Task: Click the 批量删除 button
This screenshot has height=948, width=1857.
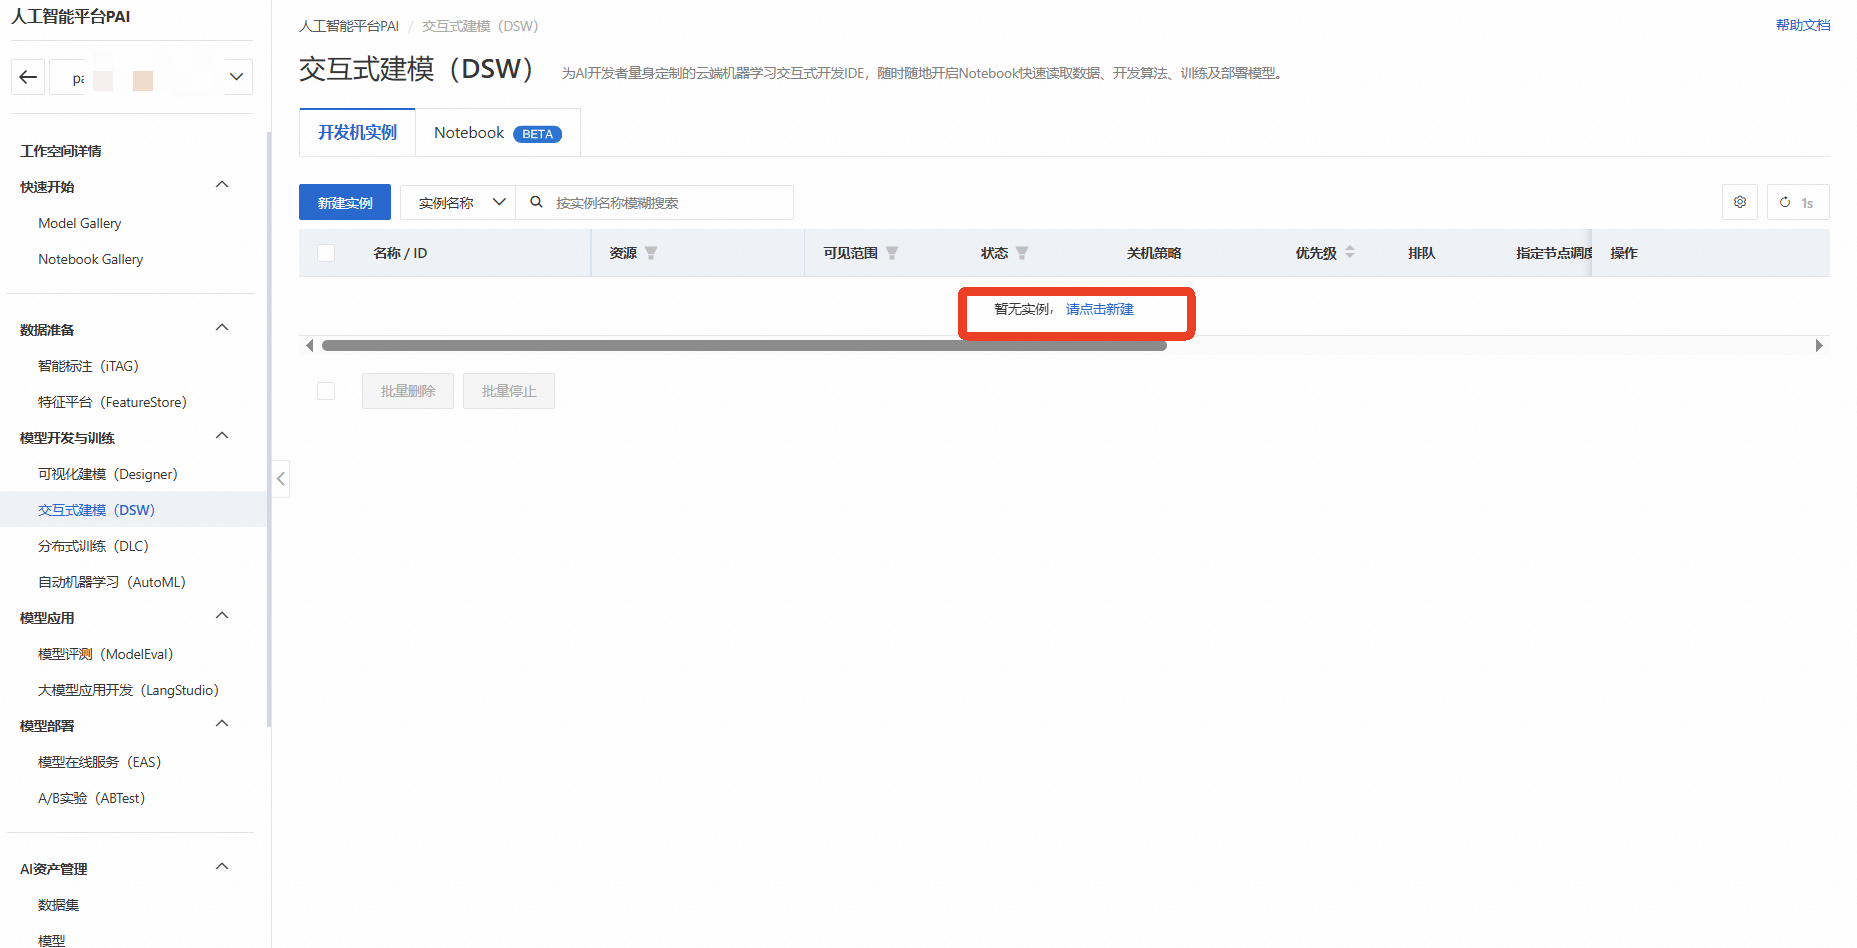Action: point(408,391)
